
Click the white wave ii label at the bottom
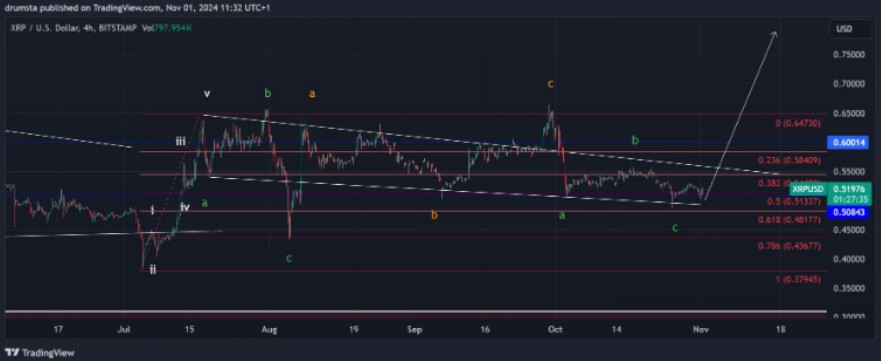point(153,269)
